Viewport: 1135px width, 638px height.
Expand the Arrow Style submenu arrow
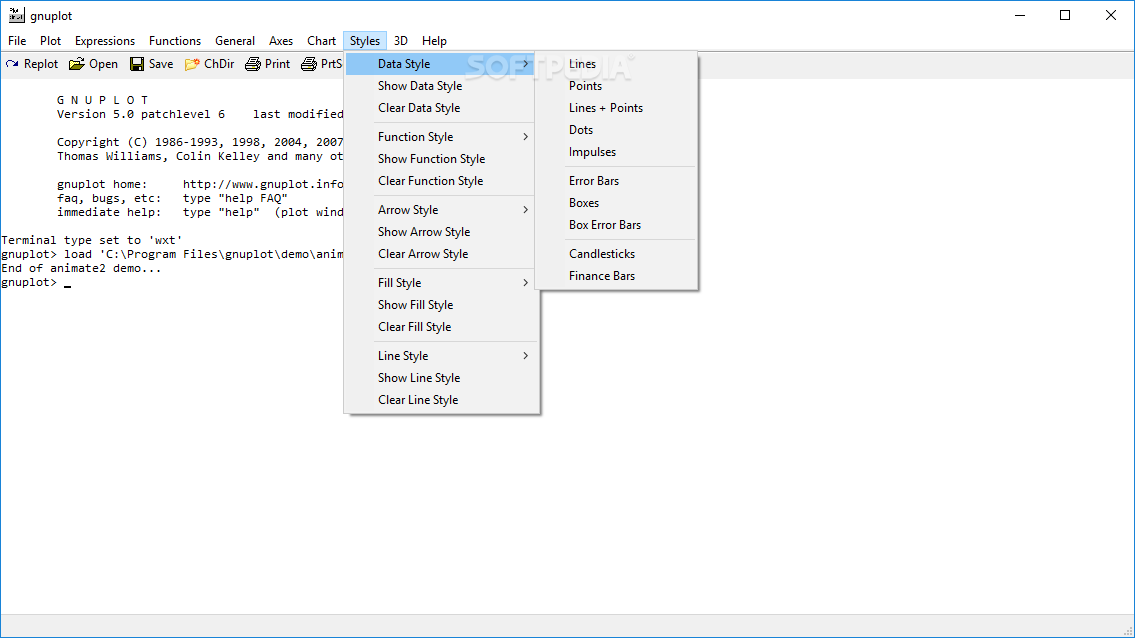coord(526,210)
